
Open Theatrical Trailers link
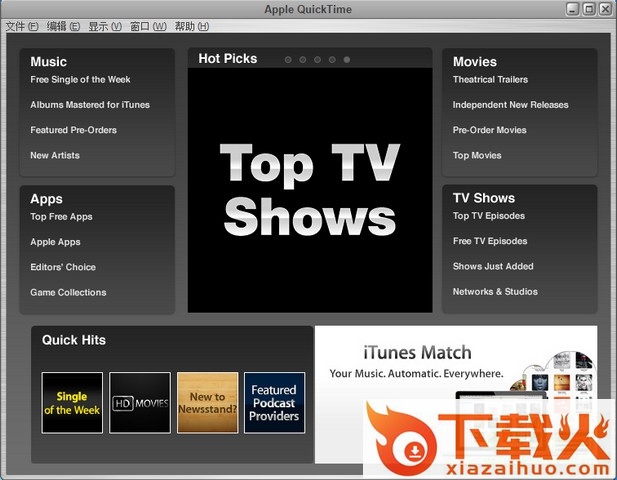coord(490,79)
